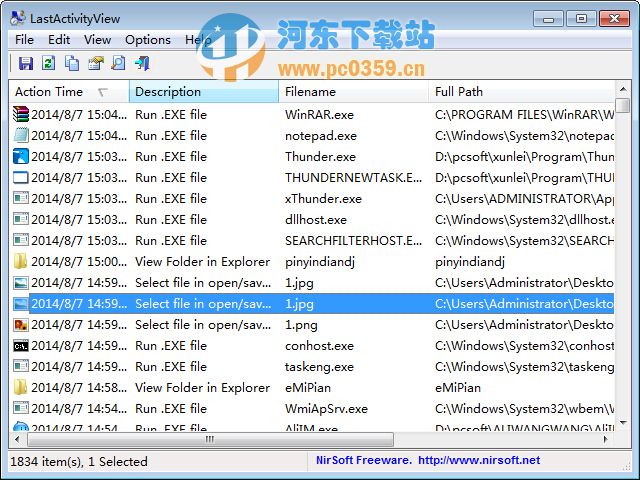Click the THUNDERNEWTASK.E... row icon
640x480 pixels.
coord(21,178)
